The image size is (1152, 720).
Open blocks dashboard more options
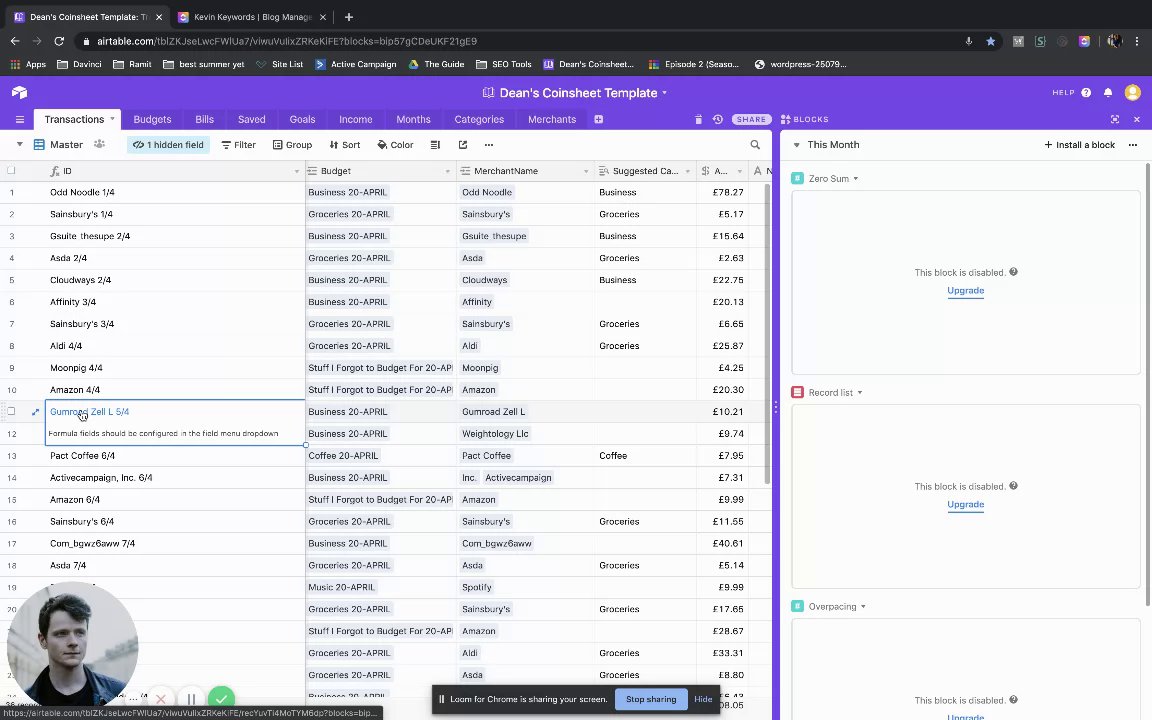point(1133,145)
